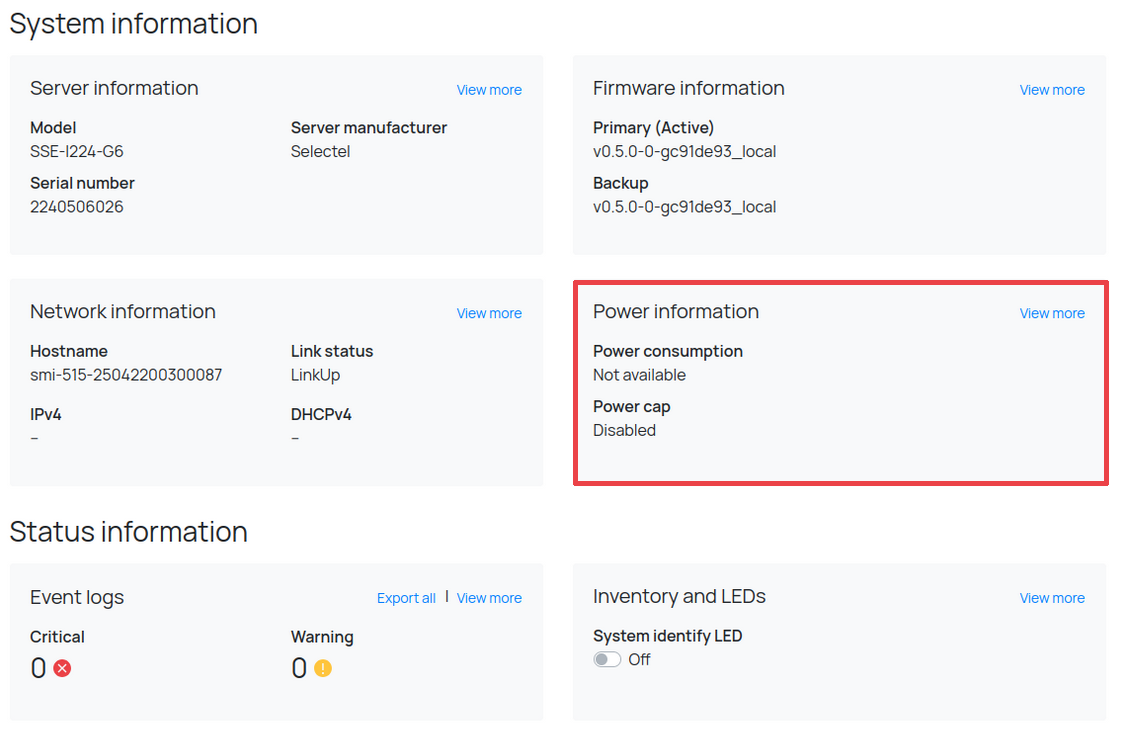Click the Critical events count number
This screenshot has height=748, width=1137.
[38, 668]
